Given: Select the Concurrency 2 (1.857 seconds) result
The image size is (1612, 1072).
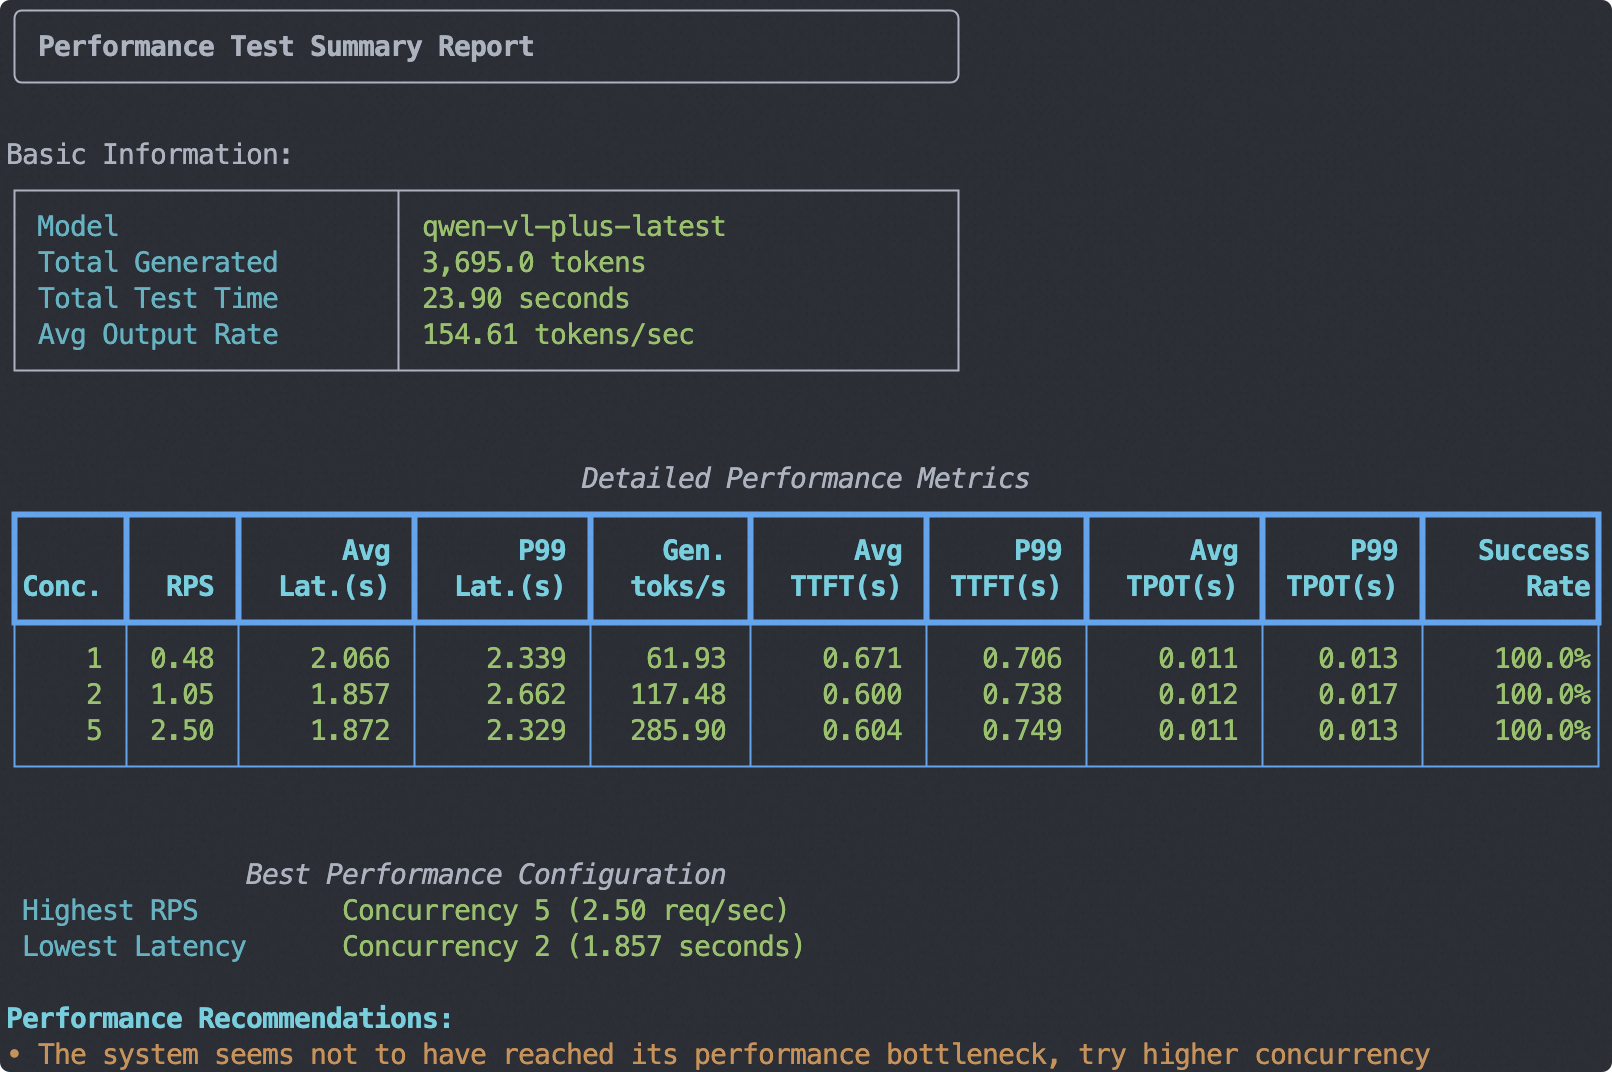Looking at the screenshot, I should 572,947.
